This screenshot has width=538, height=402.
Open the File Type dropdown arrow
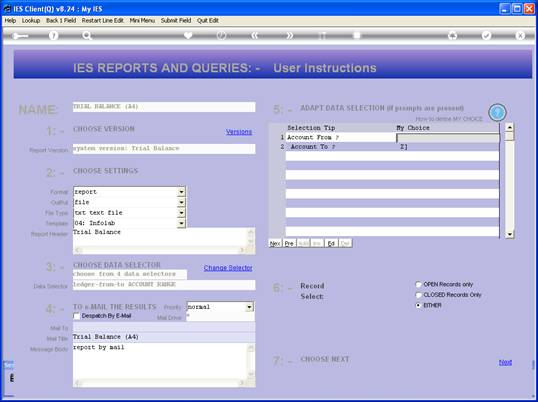coord(182,213)
